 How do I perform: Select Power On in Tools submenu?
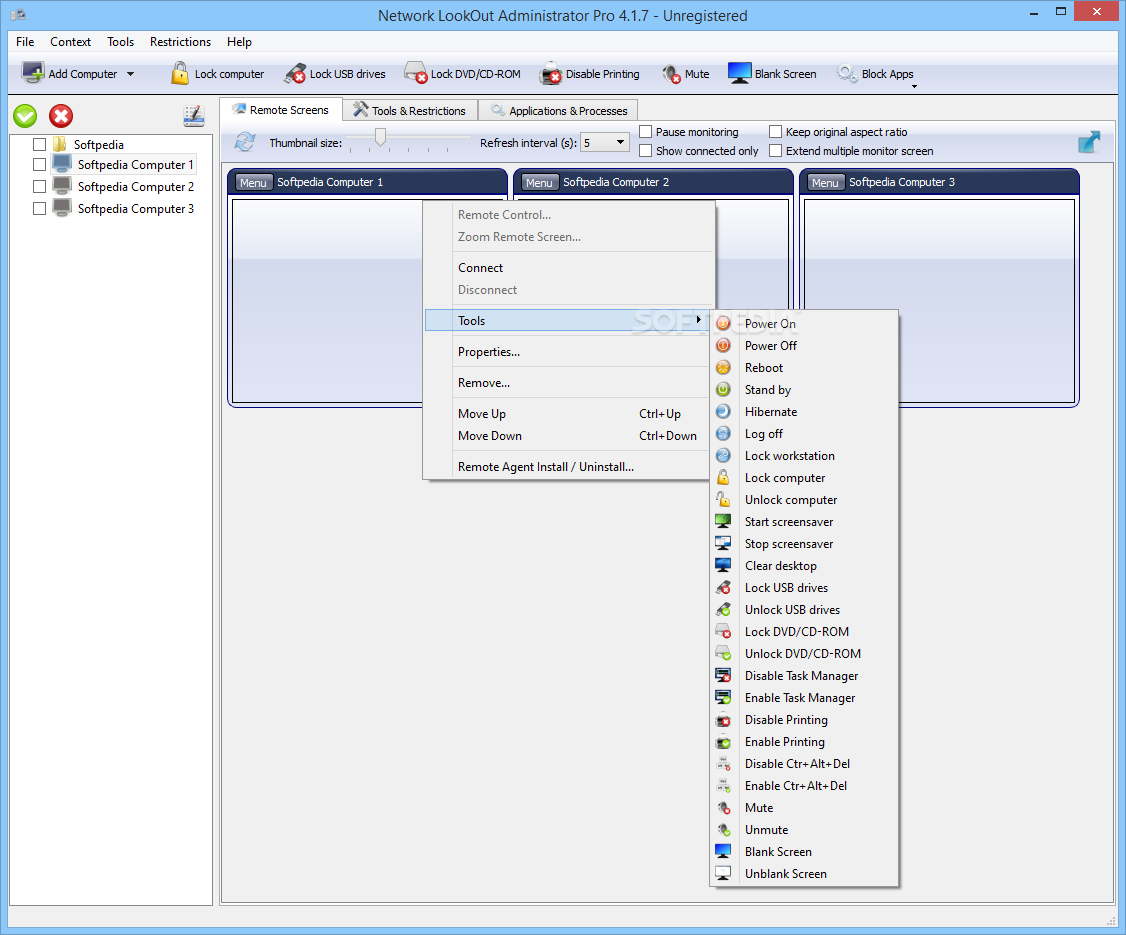coord(804,324)
